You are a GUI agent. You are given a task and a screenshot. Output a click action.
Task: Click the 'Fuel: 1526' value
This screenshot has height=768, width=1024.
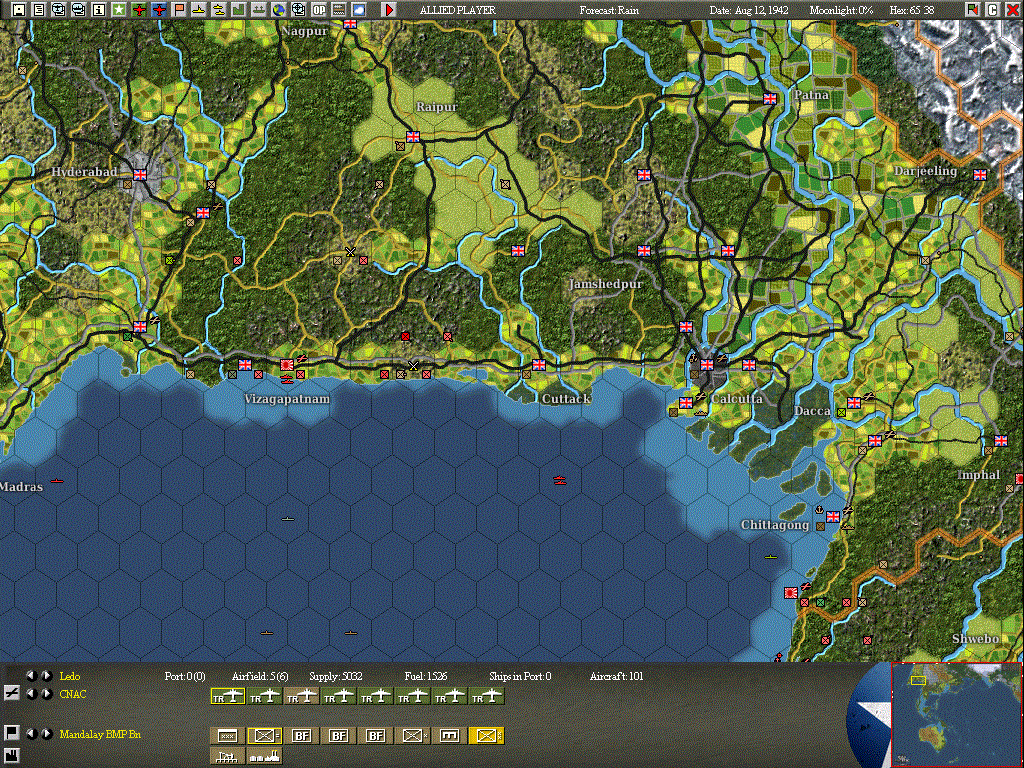coord(426,676)
